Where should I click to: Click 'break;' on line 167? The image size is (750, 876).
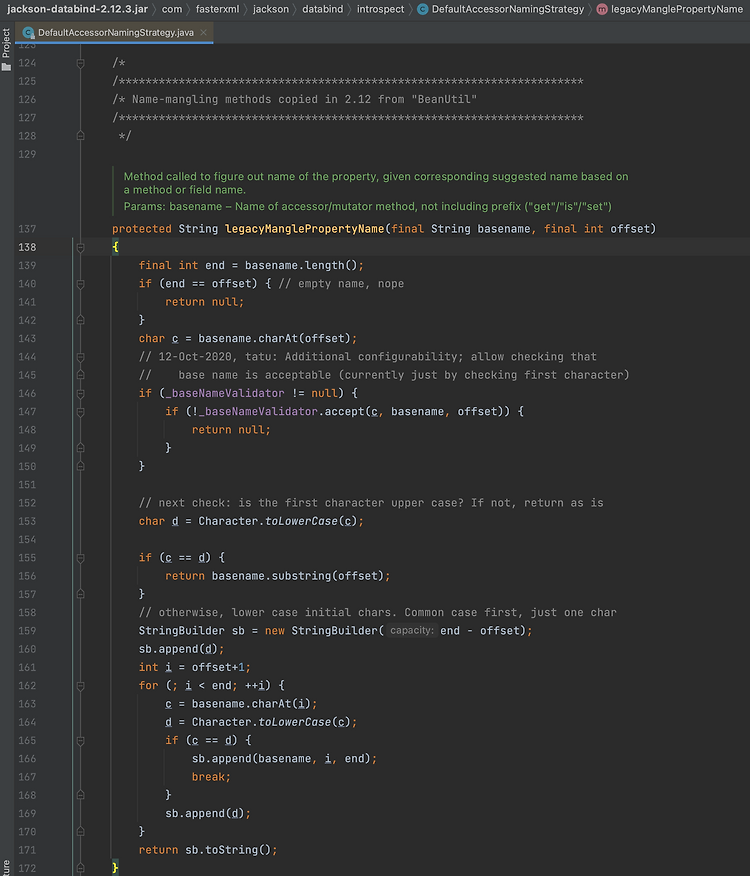(x=211, y=777)
